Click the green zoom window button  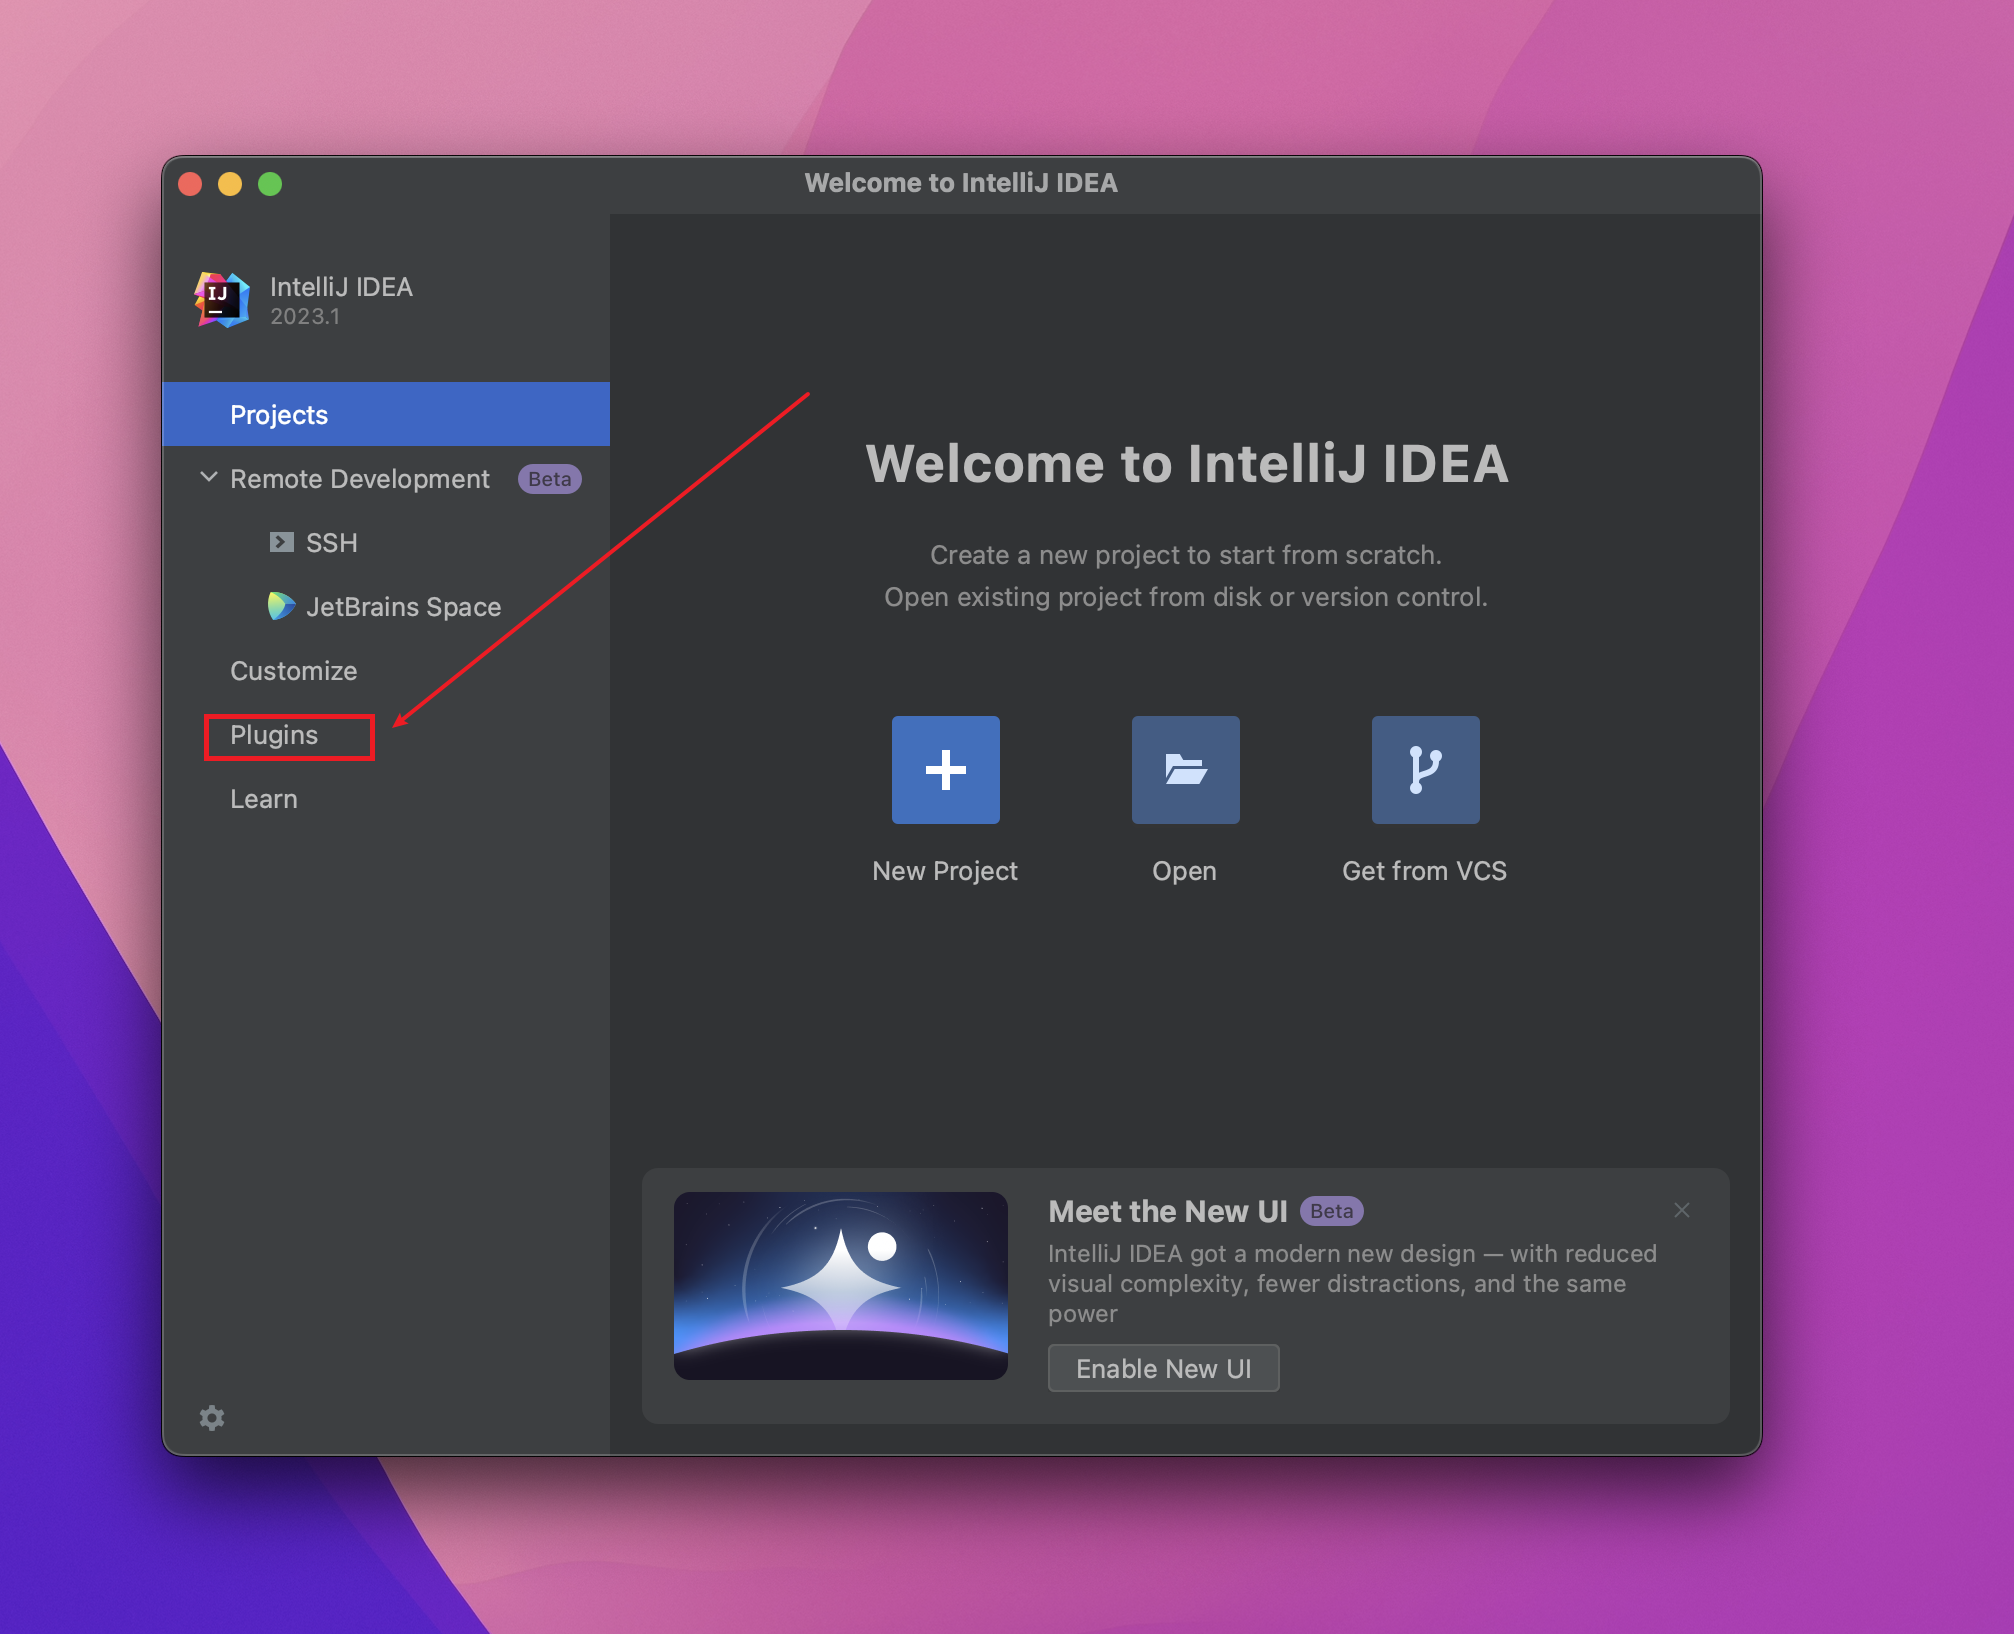pos(270,184)
